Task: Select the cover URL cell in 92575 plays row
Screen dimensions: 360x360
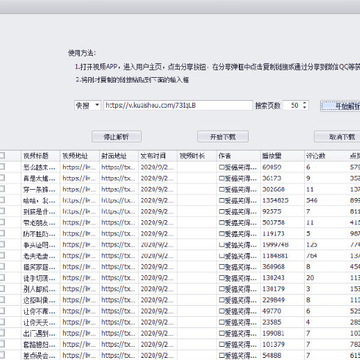Action: [x=119, y=211]
